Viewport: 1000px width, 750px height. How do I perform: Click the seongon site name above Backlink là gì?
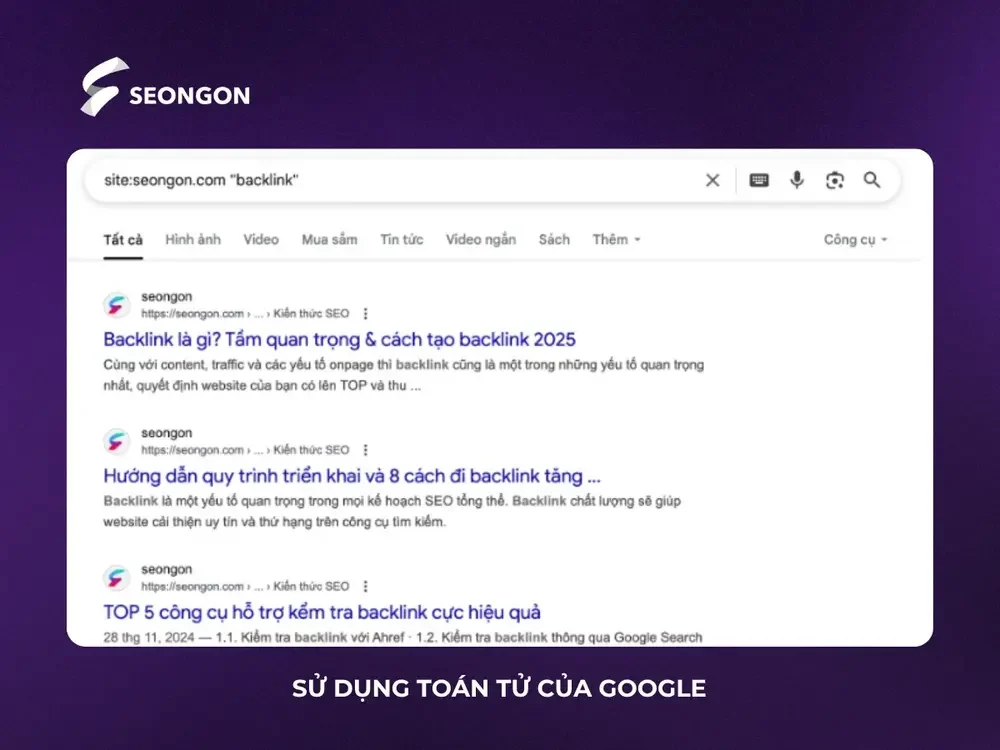pos(166,297)
